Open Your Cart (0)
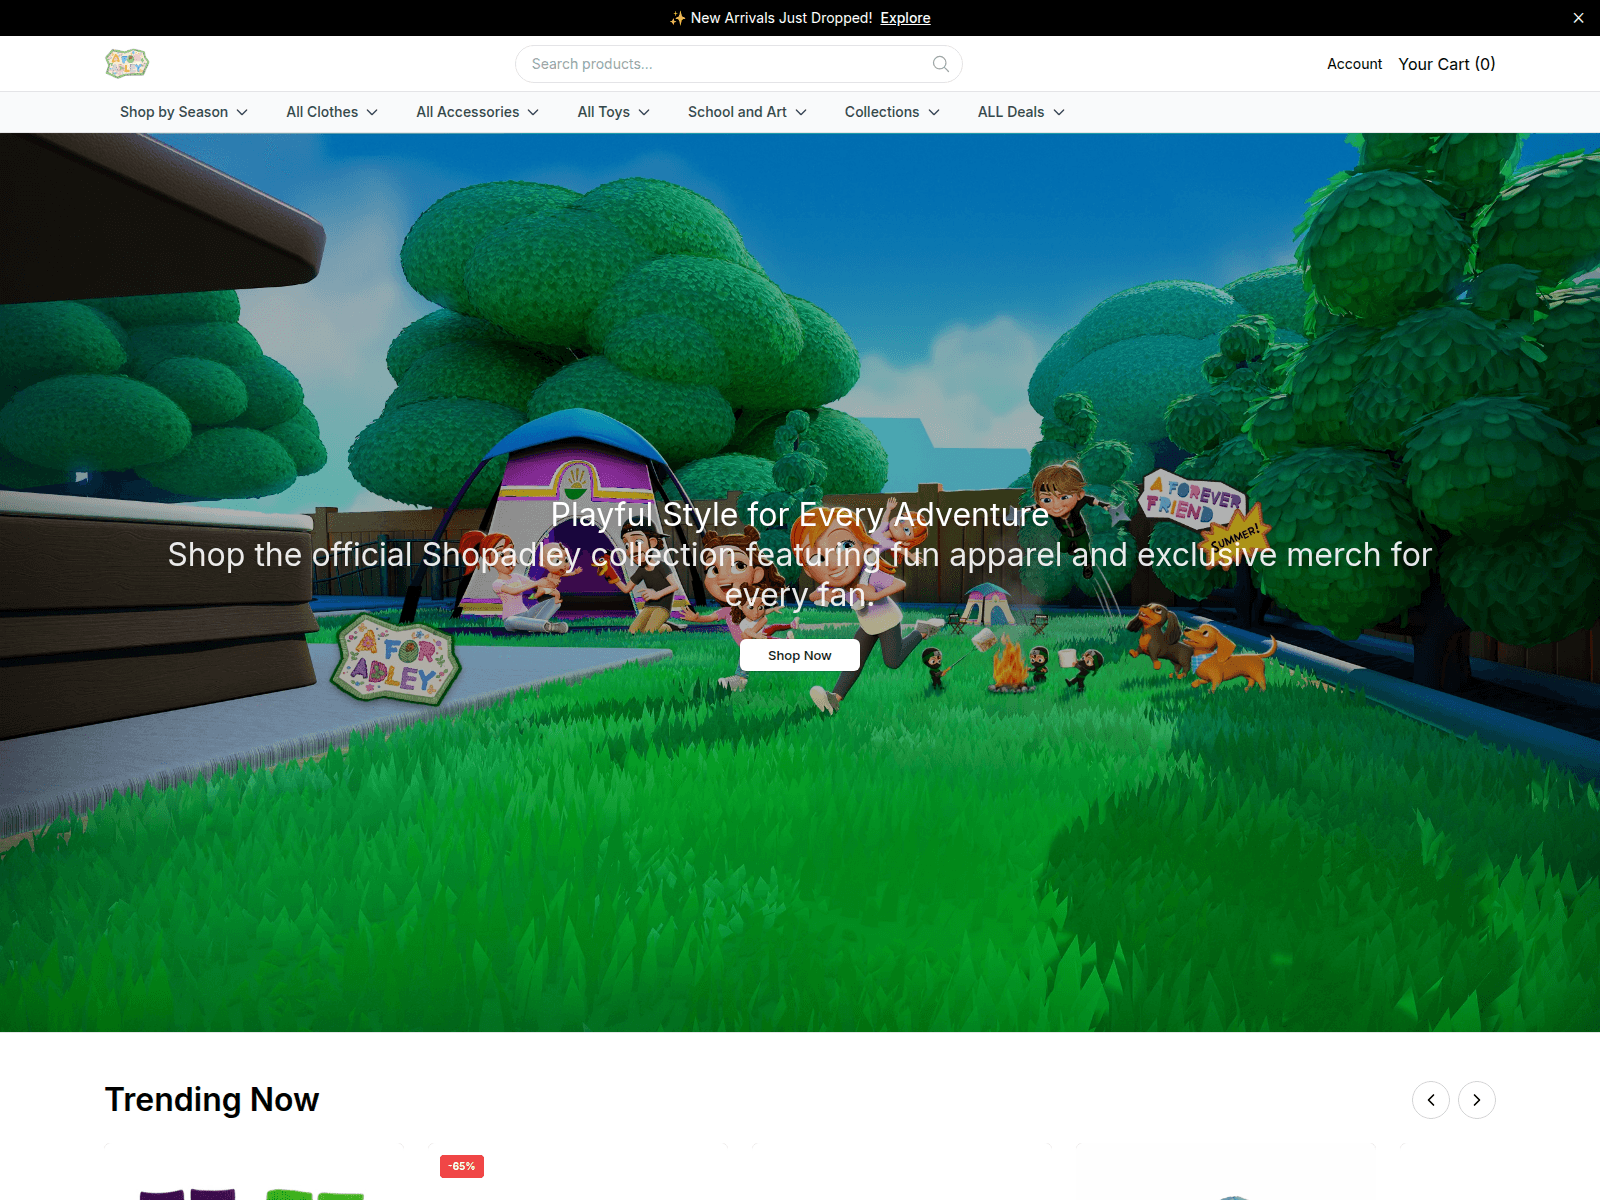 click(1447, 64)
